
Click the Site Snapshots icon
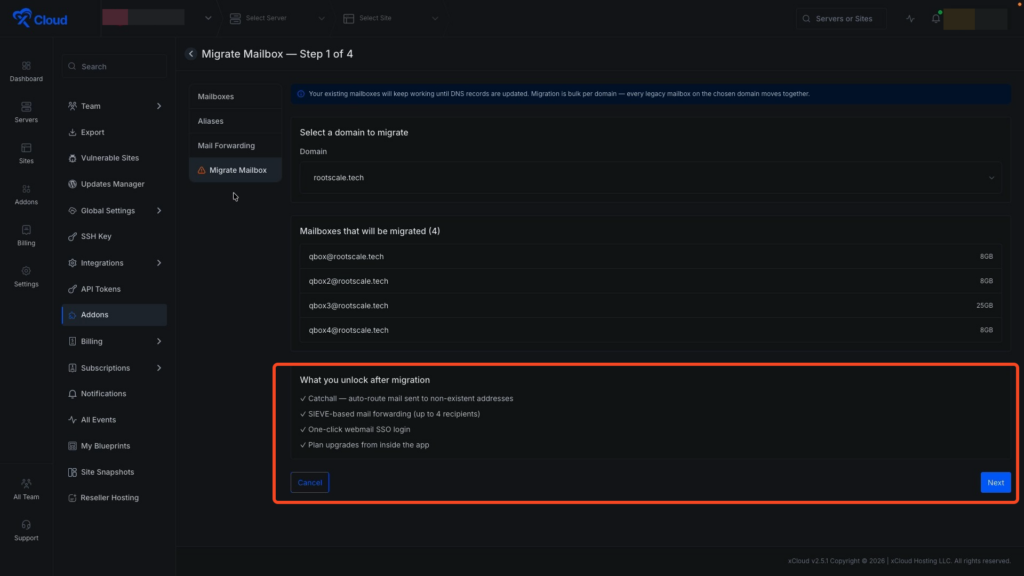tap(72, 472)
